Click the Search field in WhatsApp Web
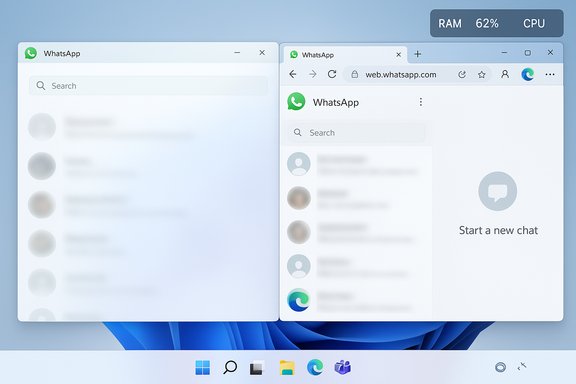The height and width of the screenshot is (384, 576). (x=356, y=133)
